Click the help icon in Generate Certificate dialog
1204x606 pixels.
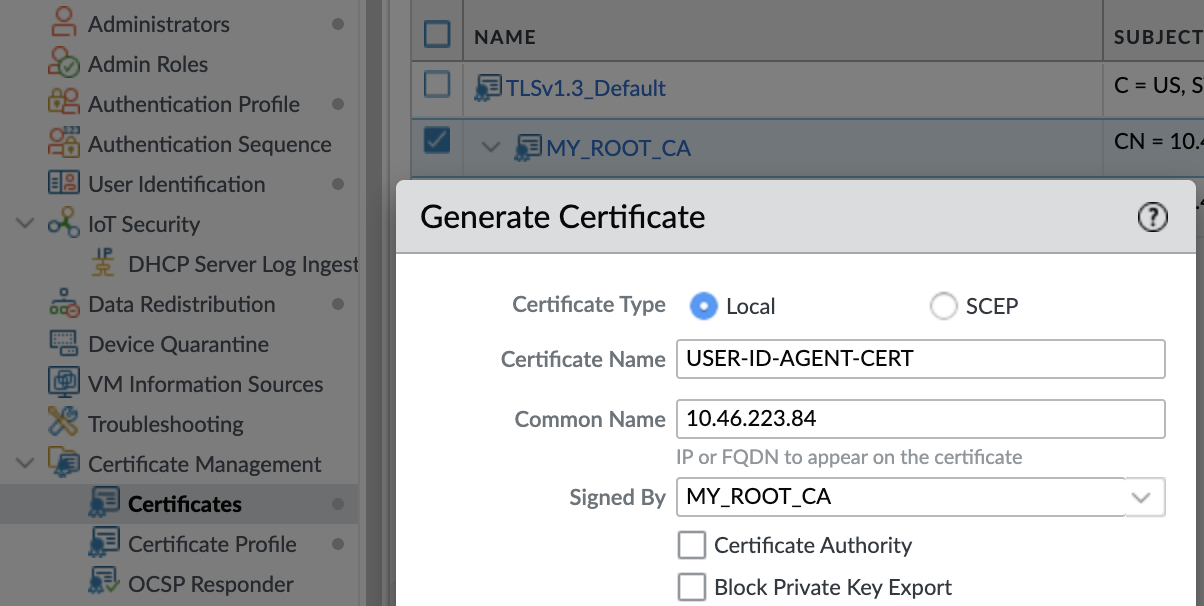(1152, 217)
